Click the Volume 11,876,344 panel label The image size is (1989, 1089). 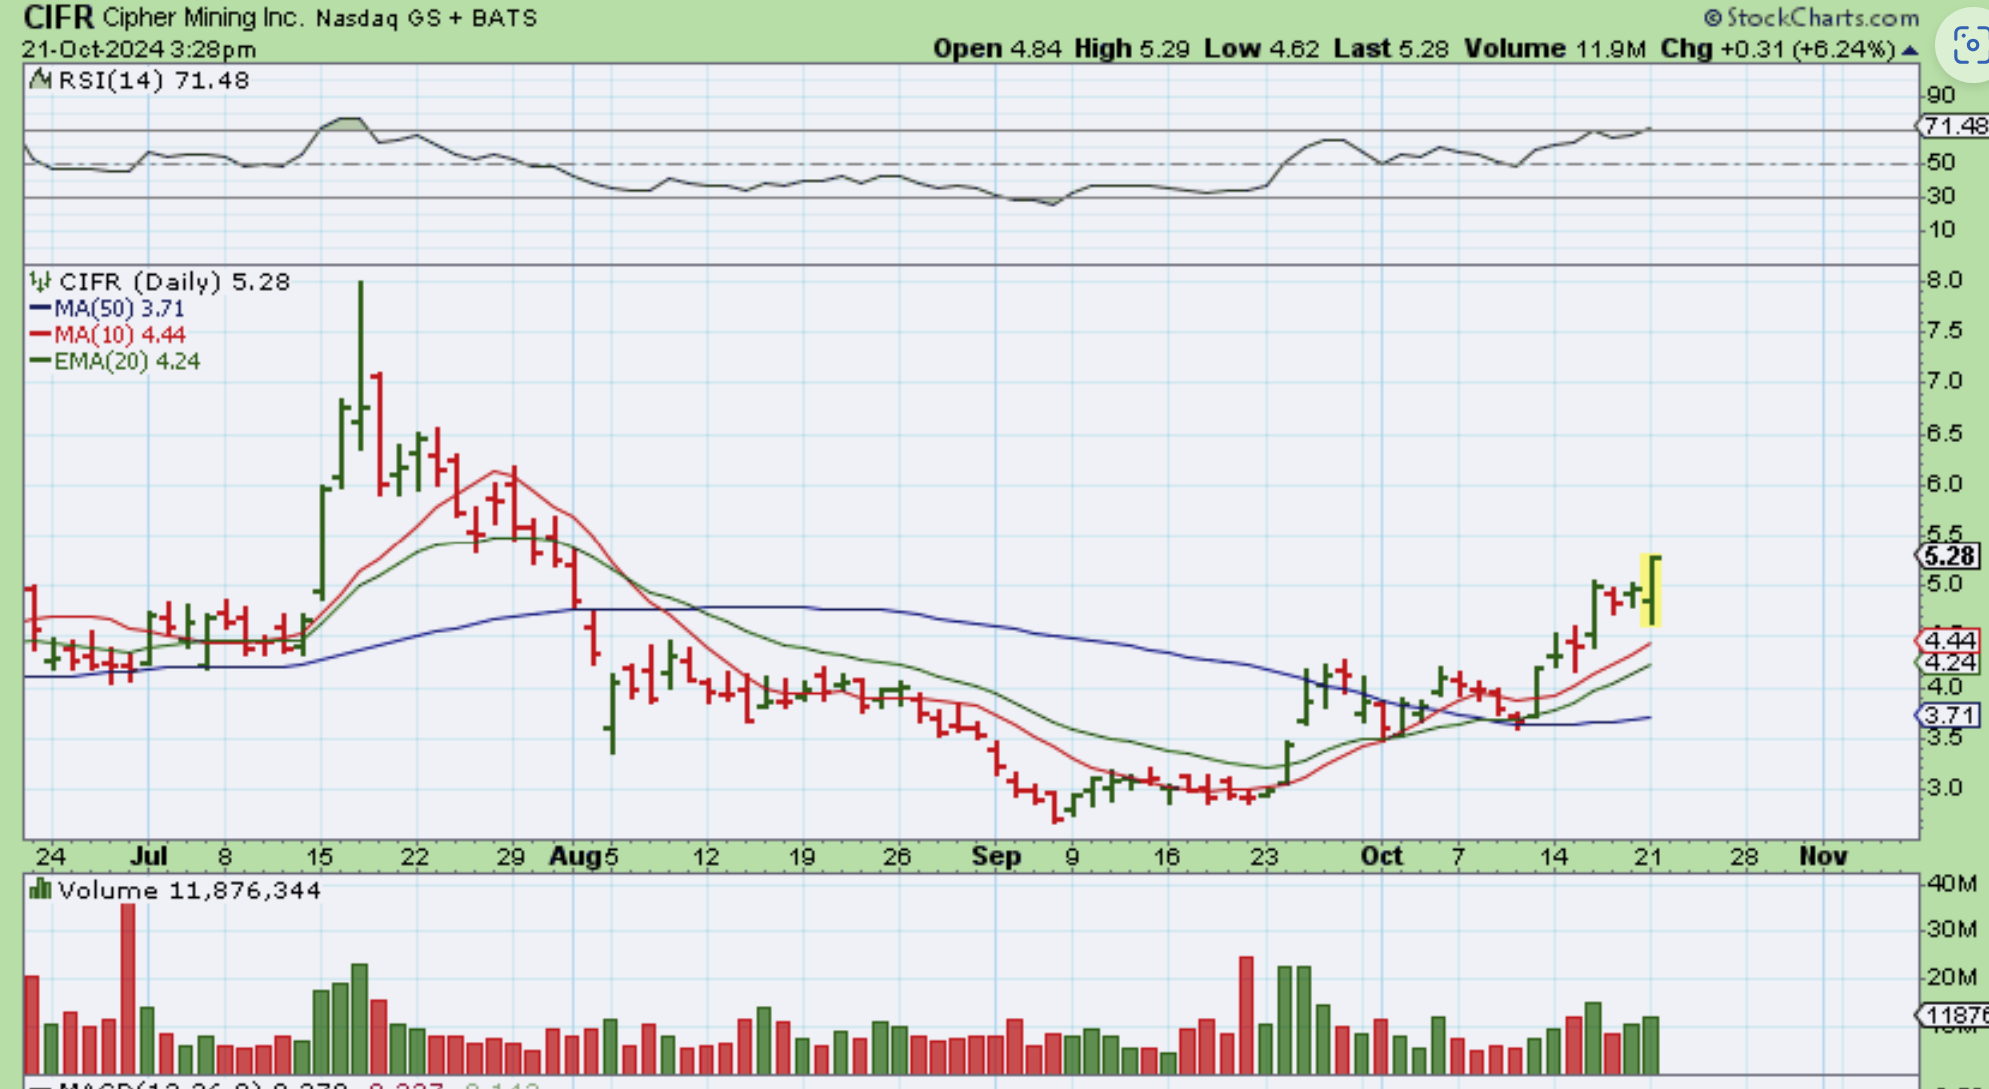click(x=188, y=890)
